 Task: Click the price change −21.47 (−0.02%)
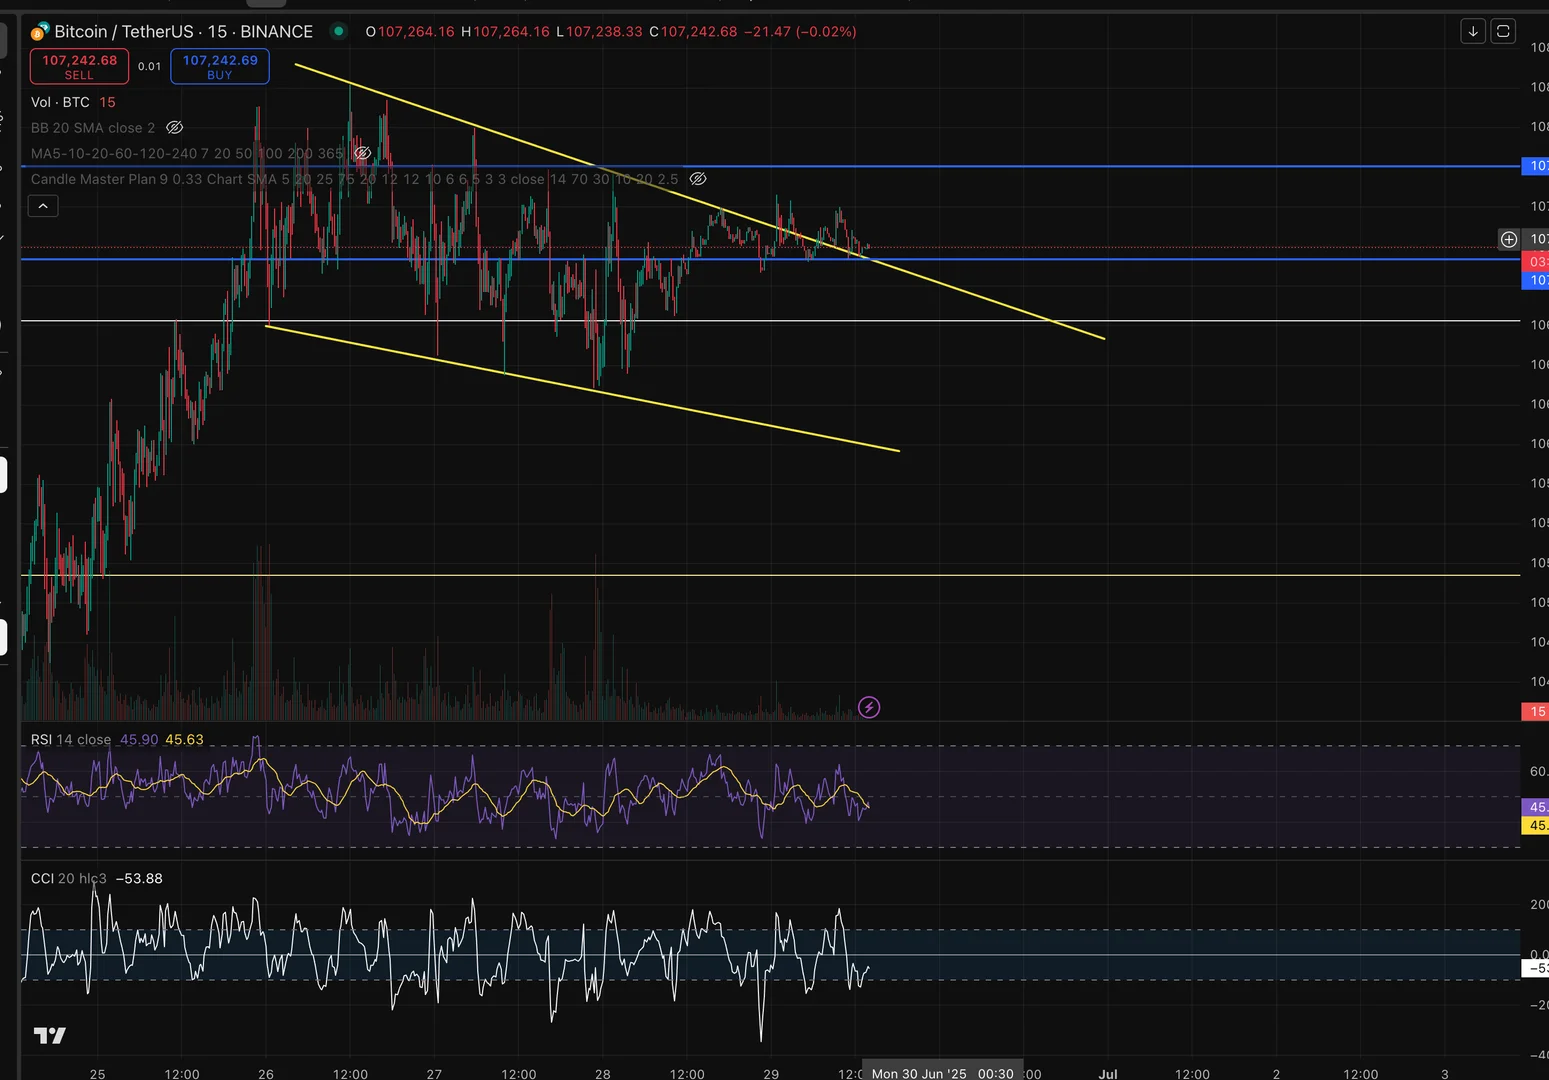800,32
